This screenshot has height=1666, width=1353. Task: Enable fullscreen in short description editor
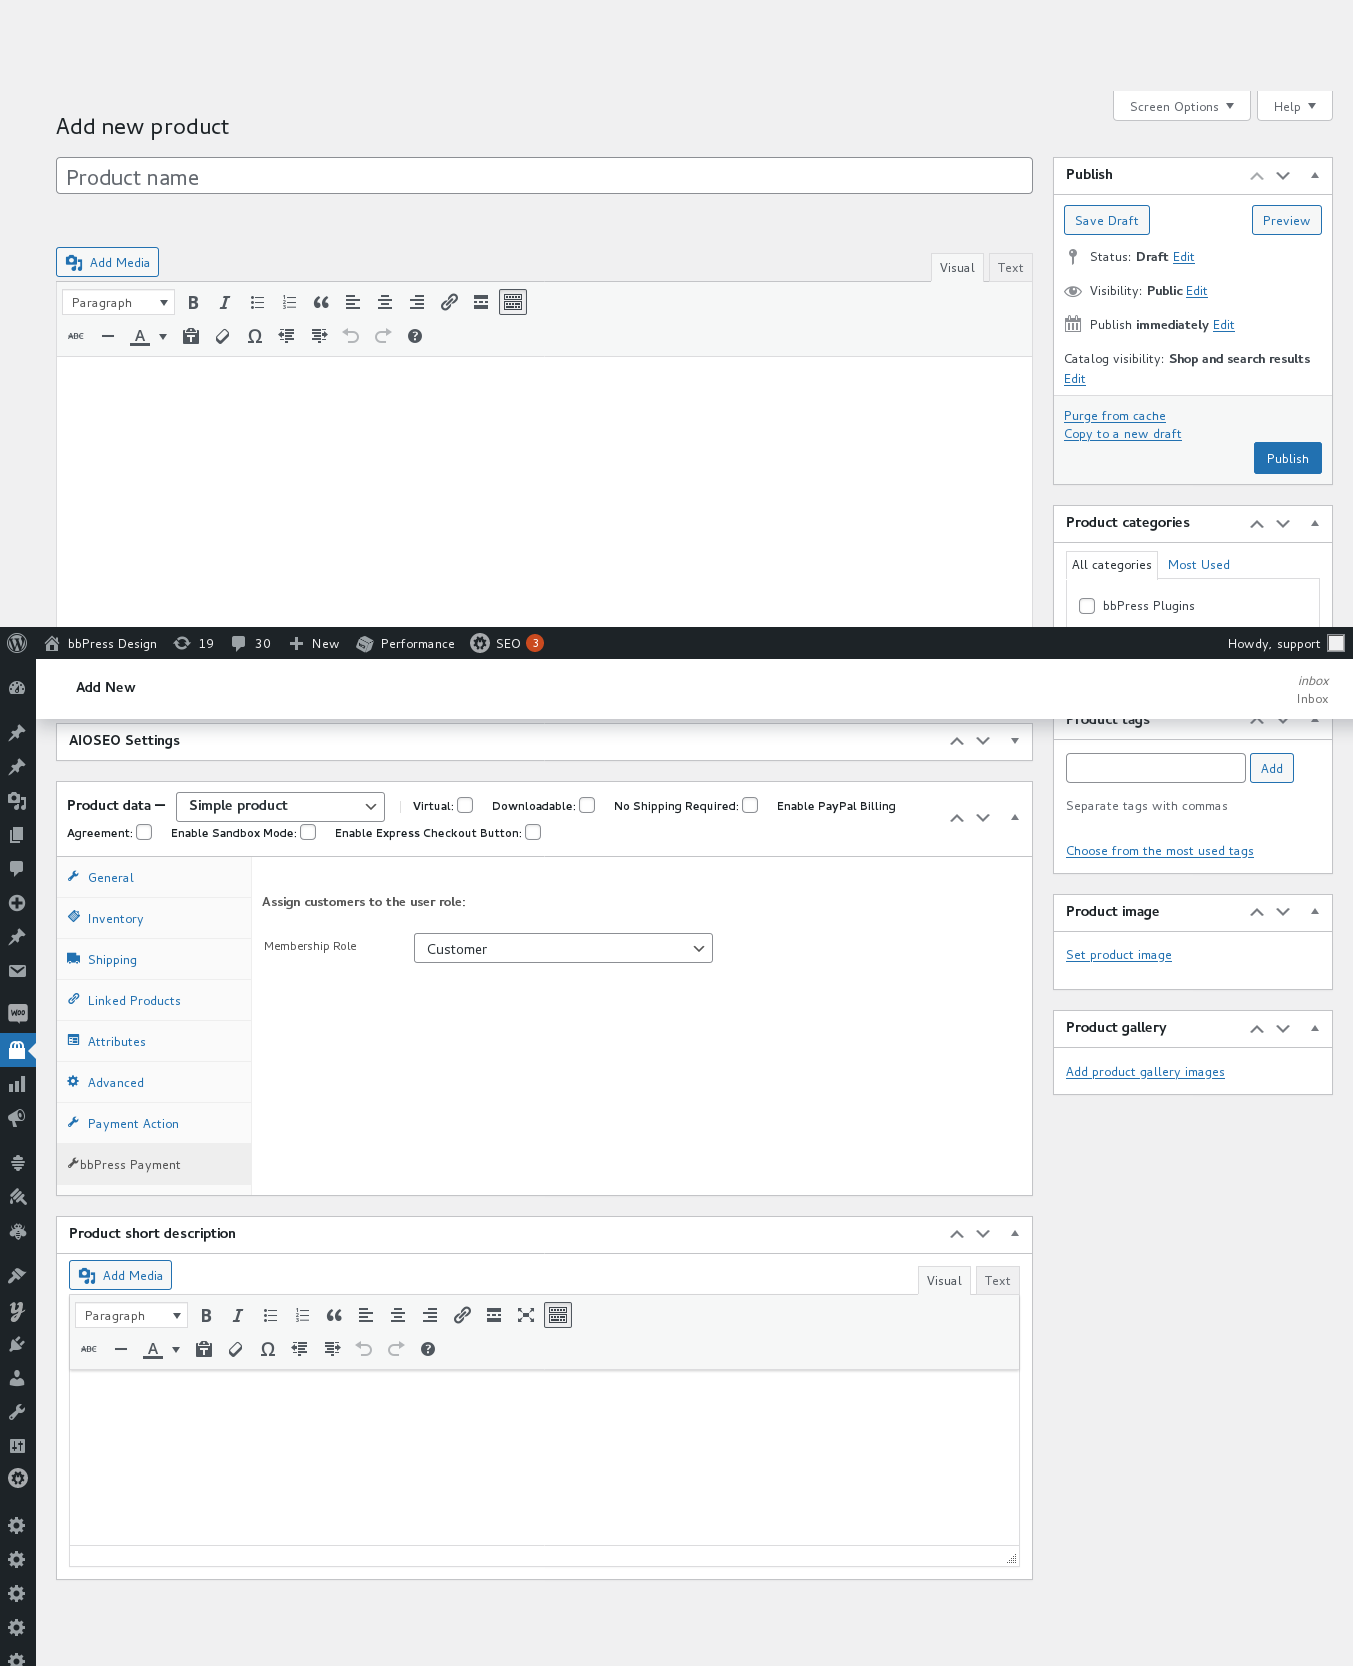pyautogui.click(x=526, y=1315)
